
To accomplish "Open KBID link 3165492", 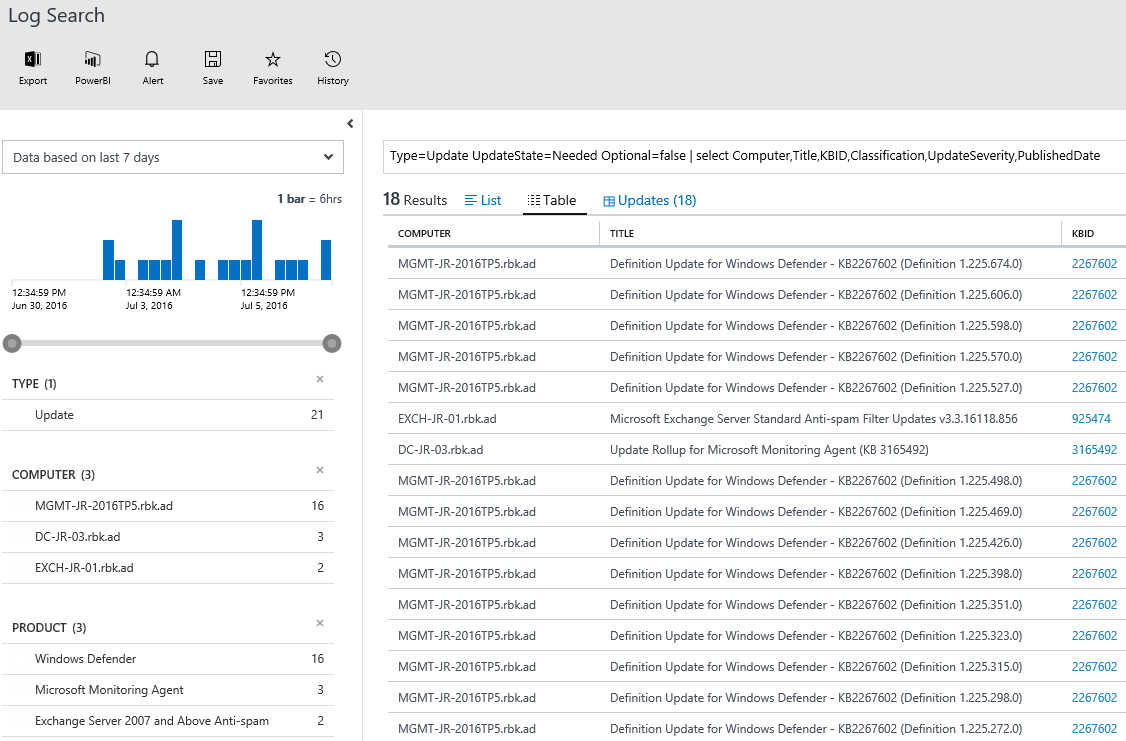I will (1094, 450).
